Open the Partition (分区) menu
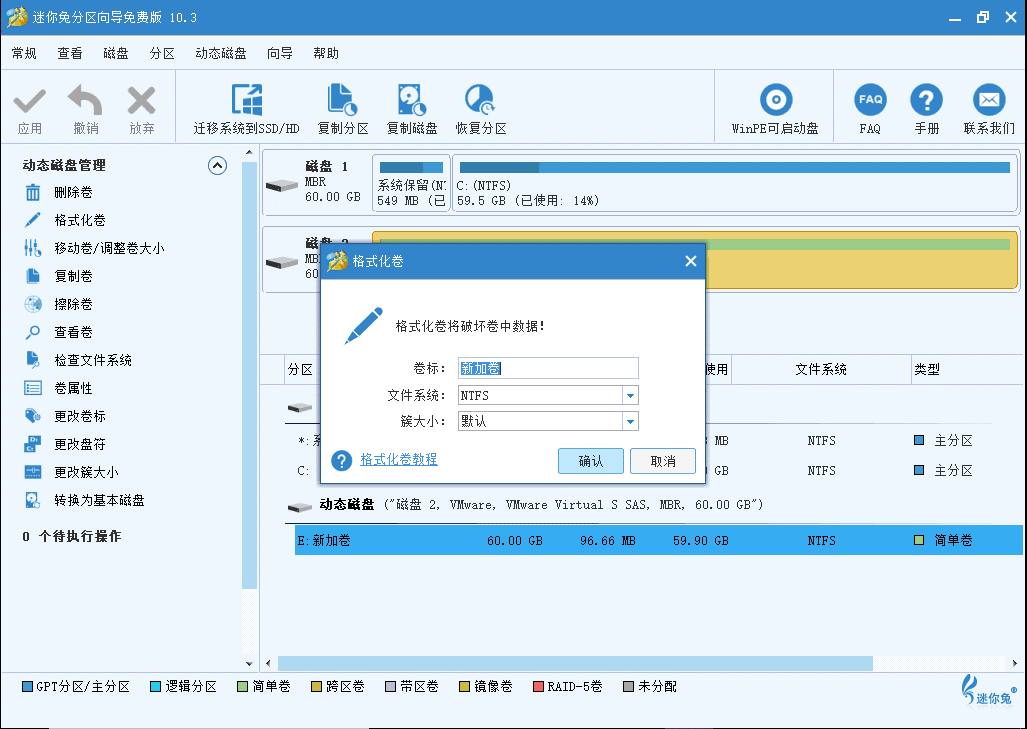This screenshot has height=729, width=1027. [162, 54]
